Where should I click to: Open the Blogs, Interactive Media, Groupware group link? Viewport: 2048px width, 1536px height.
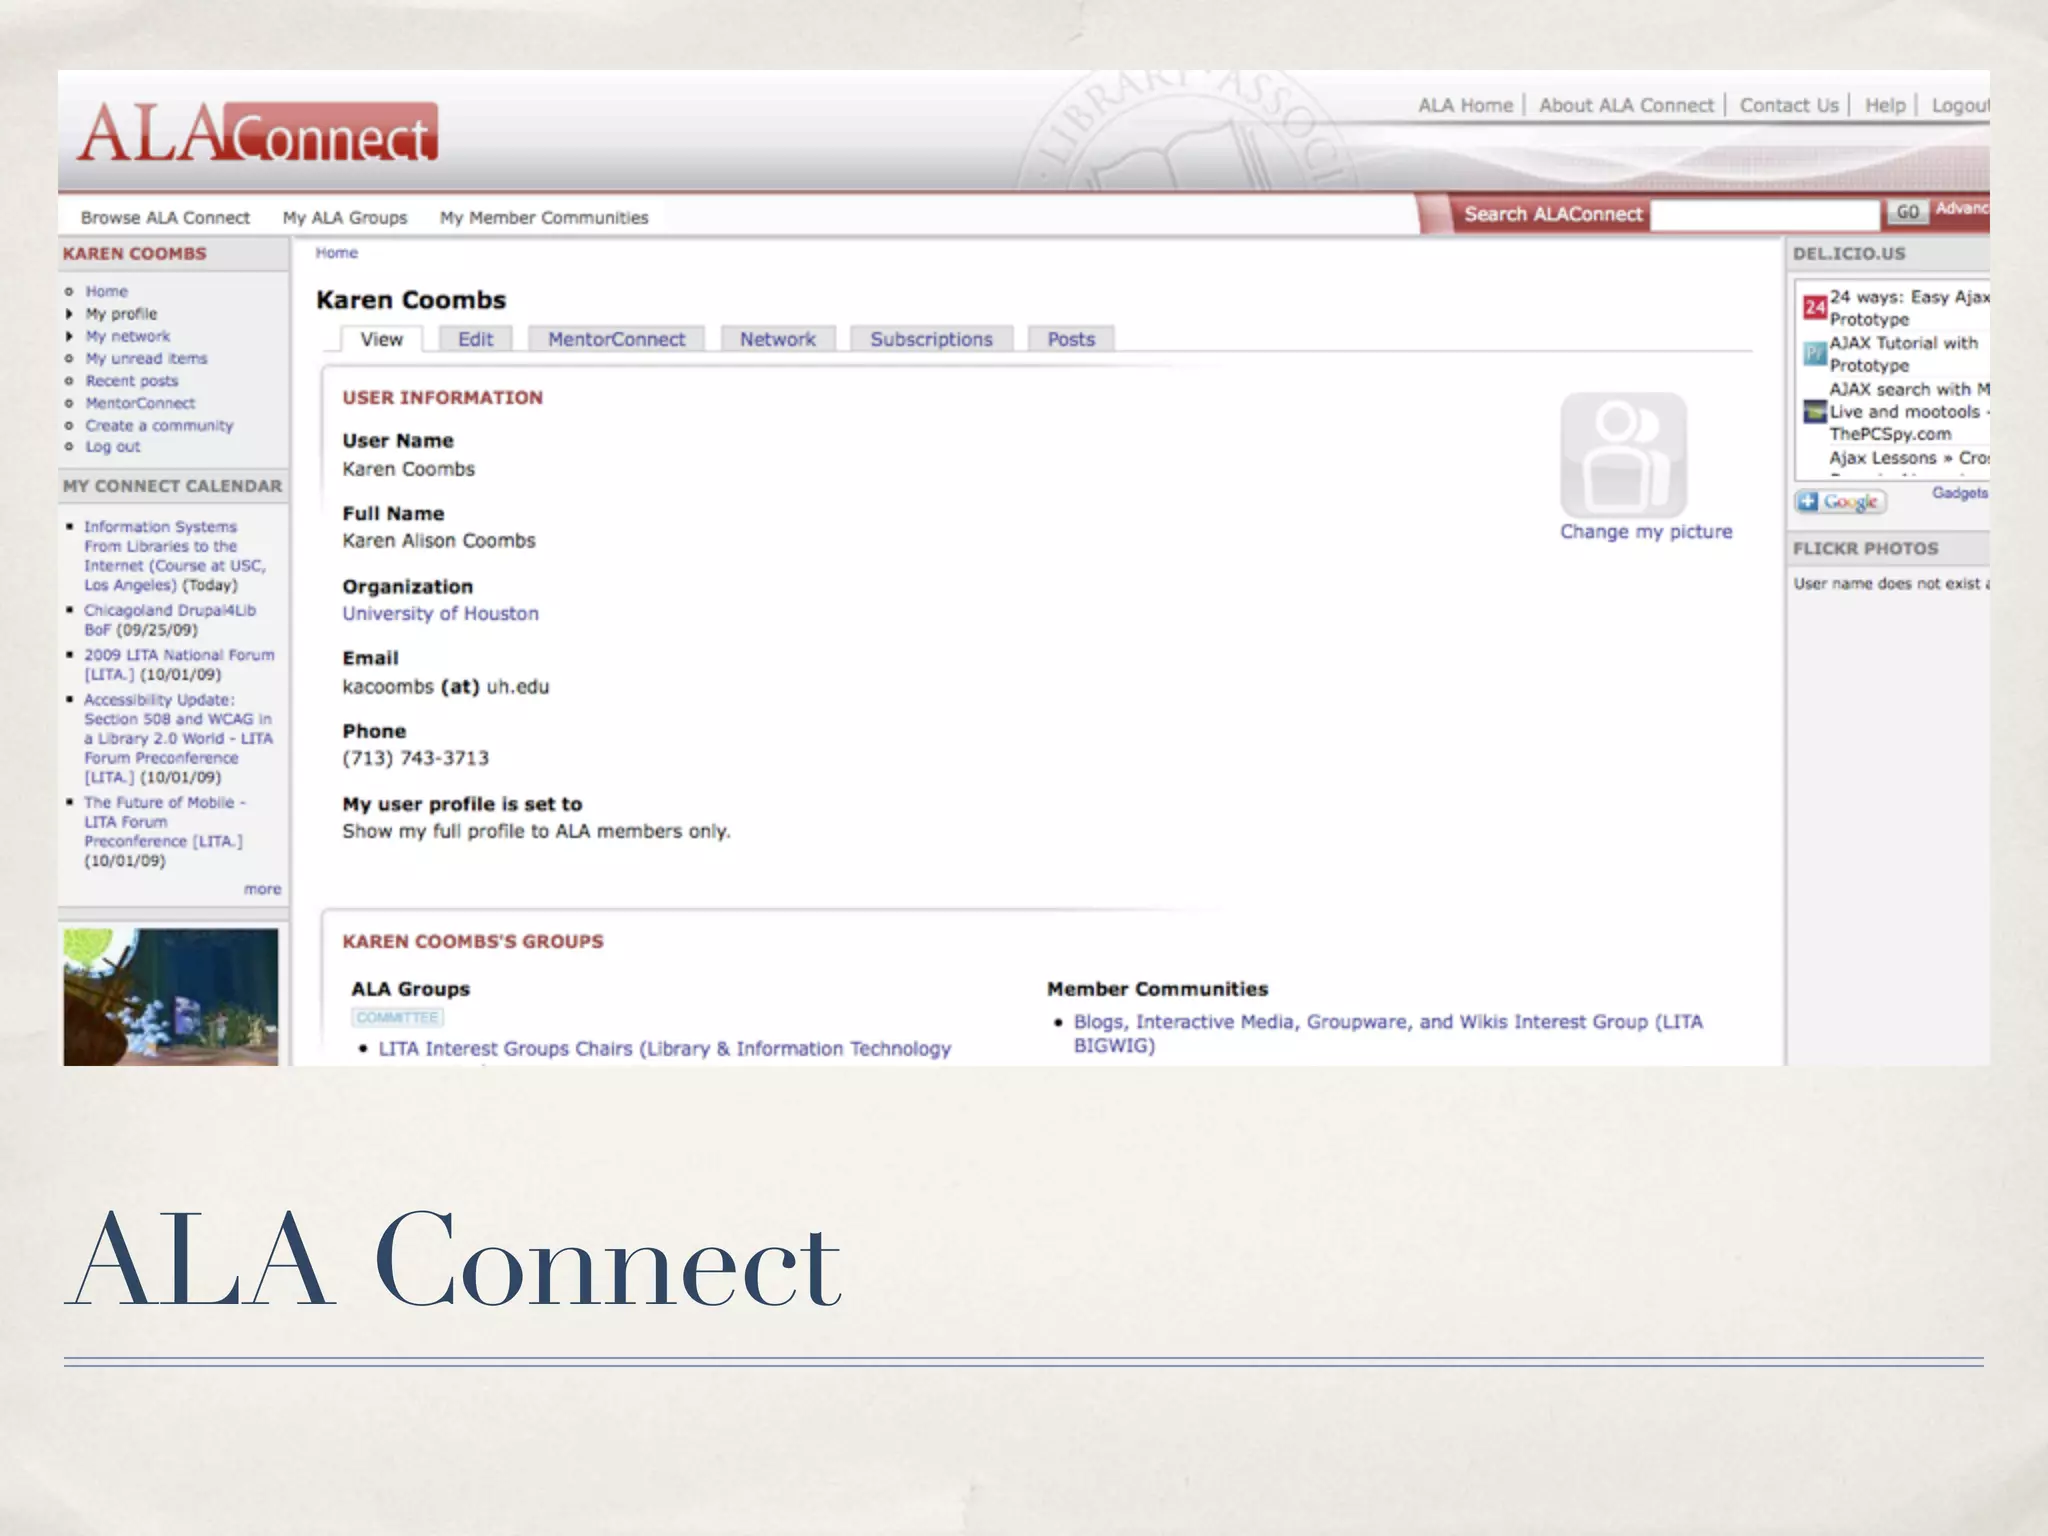point(1387,1033)
